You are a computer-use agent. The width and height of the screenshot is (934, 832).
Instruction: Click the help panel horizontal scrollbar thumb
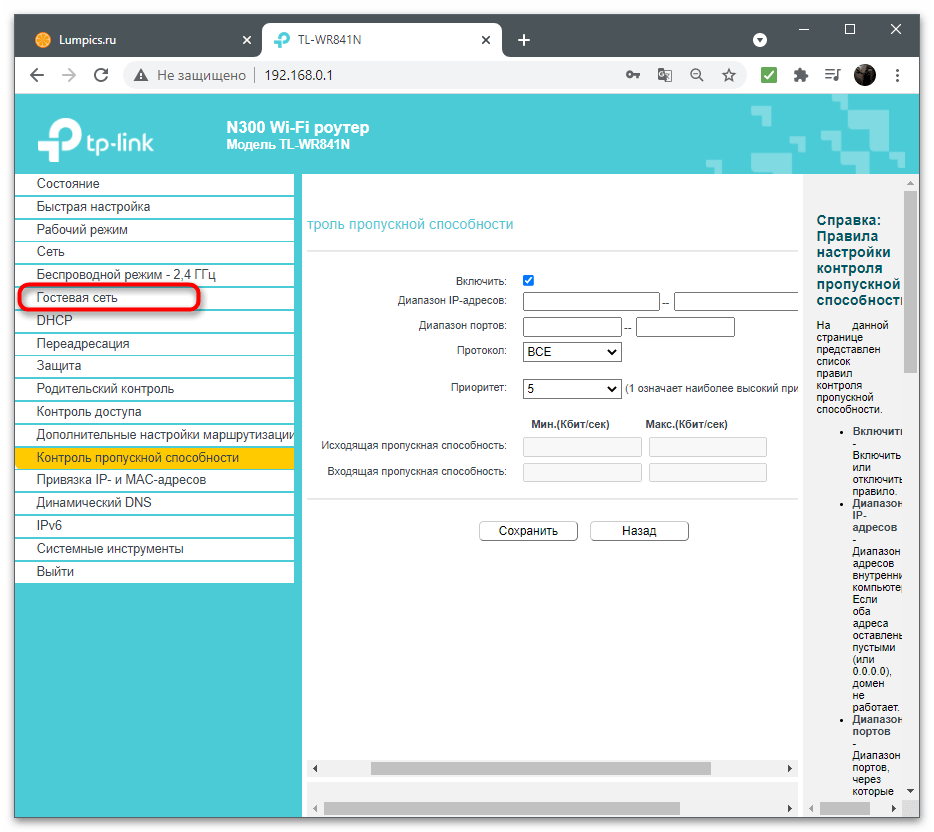[x=844, y=808]
